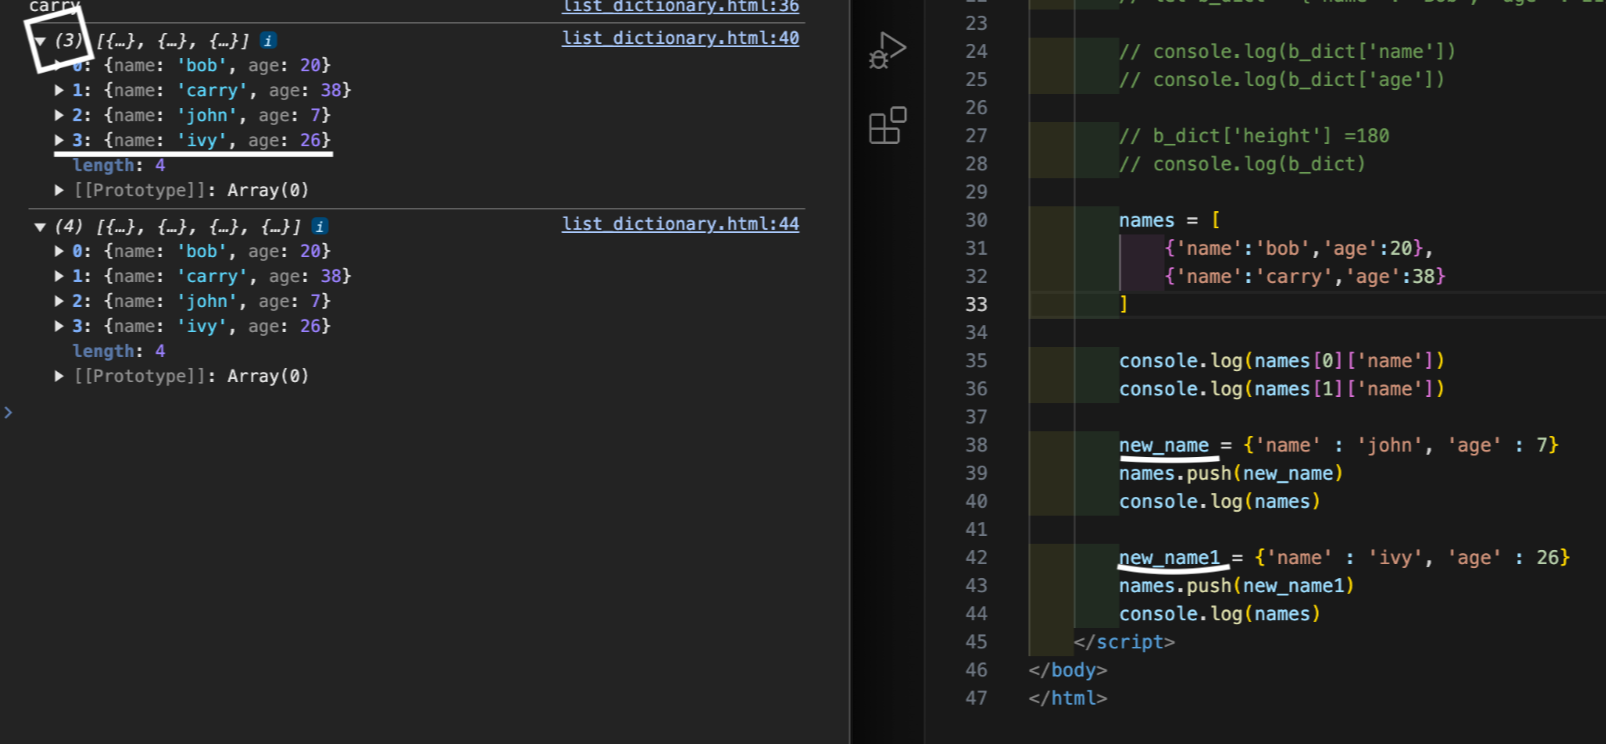Expand item 1 carry in the first array
The image size is (1606, 744).
[x=59, y=90]
